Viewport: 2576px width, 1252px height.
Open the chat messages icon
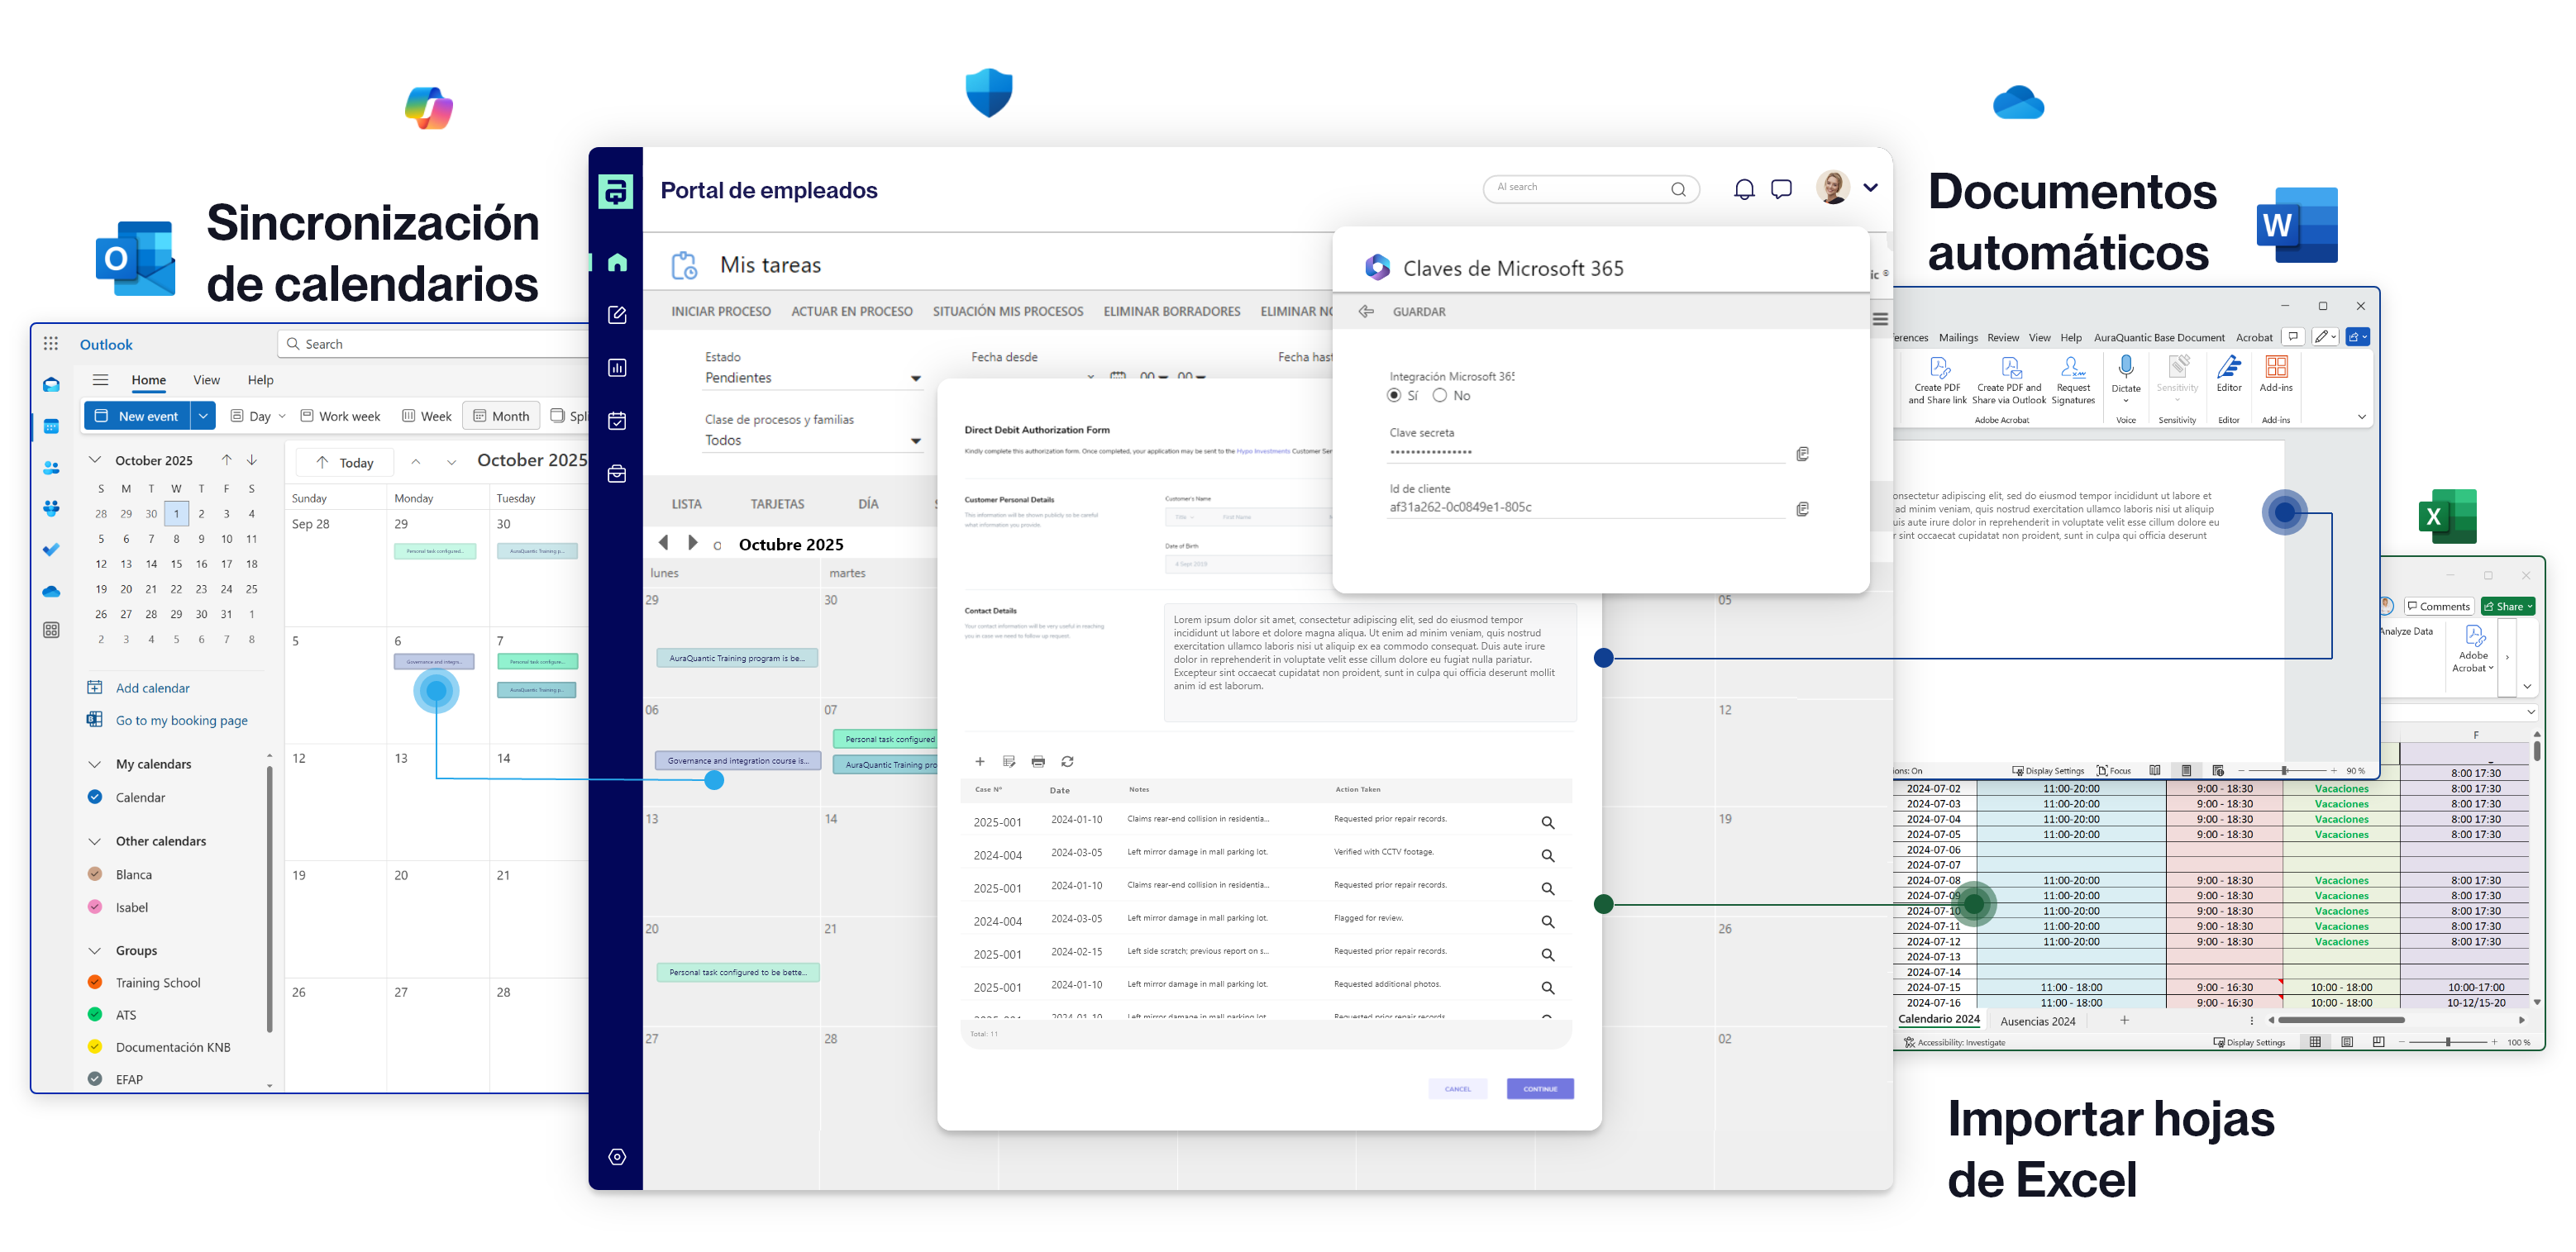(x=1781, y=189)
